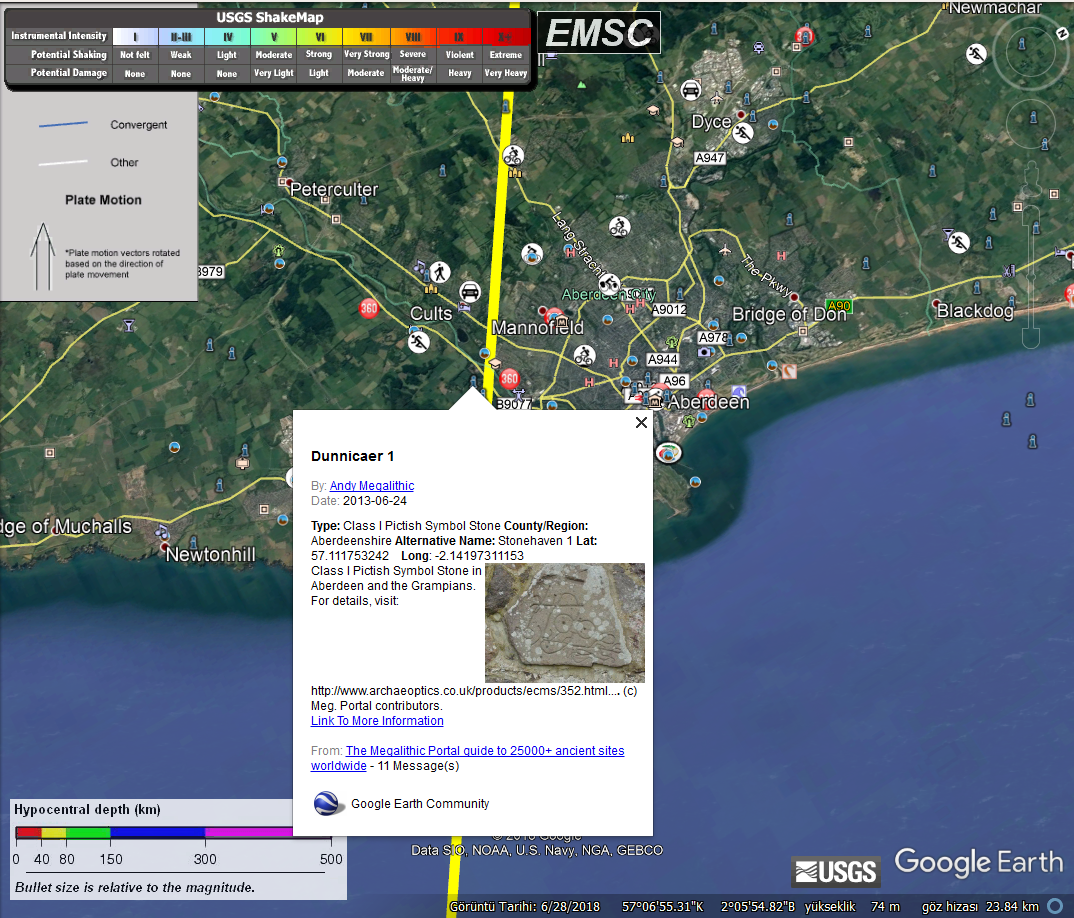1074x918 pixels.
Task: Click cyclist icon south of Mannofield
Action: (584, 356)
